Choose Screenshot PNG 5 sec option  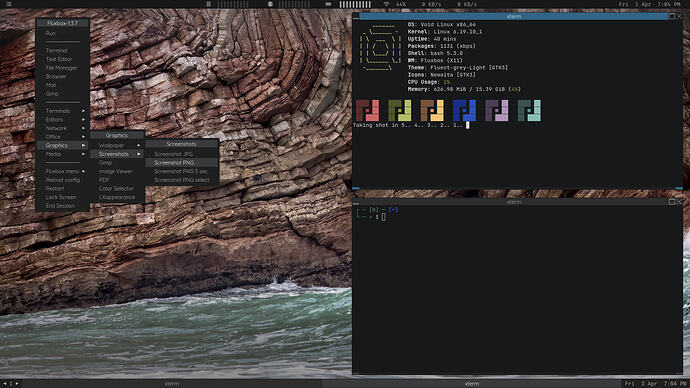182,171
